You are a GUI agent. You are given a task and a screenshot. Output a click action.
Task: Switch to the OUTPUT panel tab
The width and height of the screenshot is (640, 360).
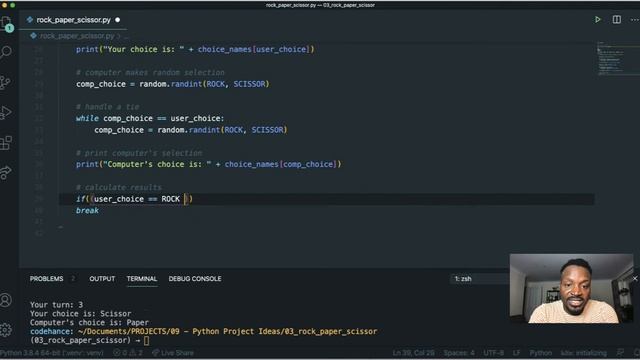[102, 279]
